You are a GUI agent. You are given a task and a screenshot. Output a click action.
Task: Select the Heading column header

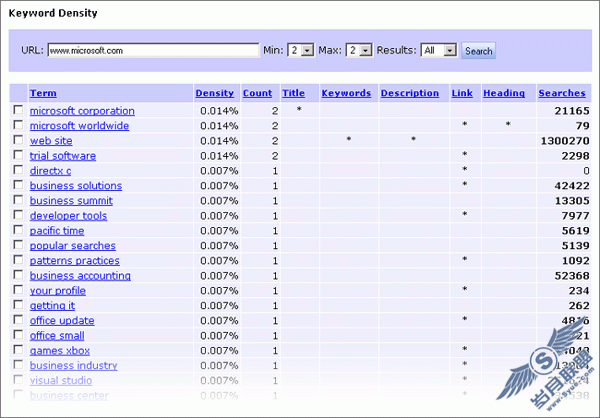504,93
